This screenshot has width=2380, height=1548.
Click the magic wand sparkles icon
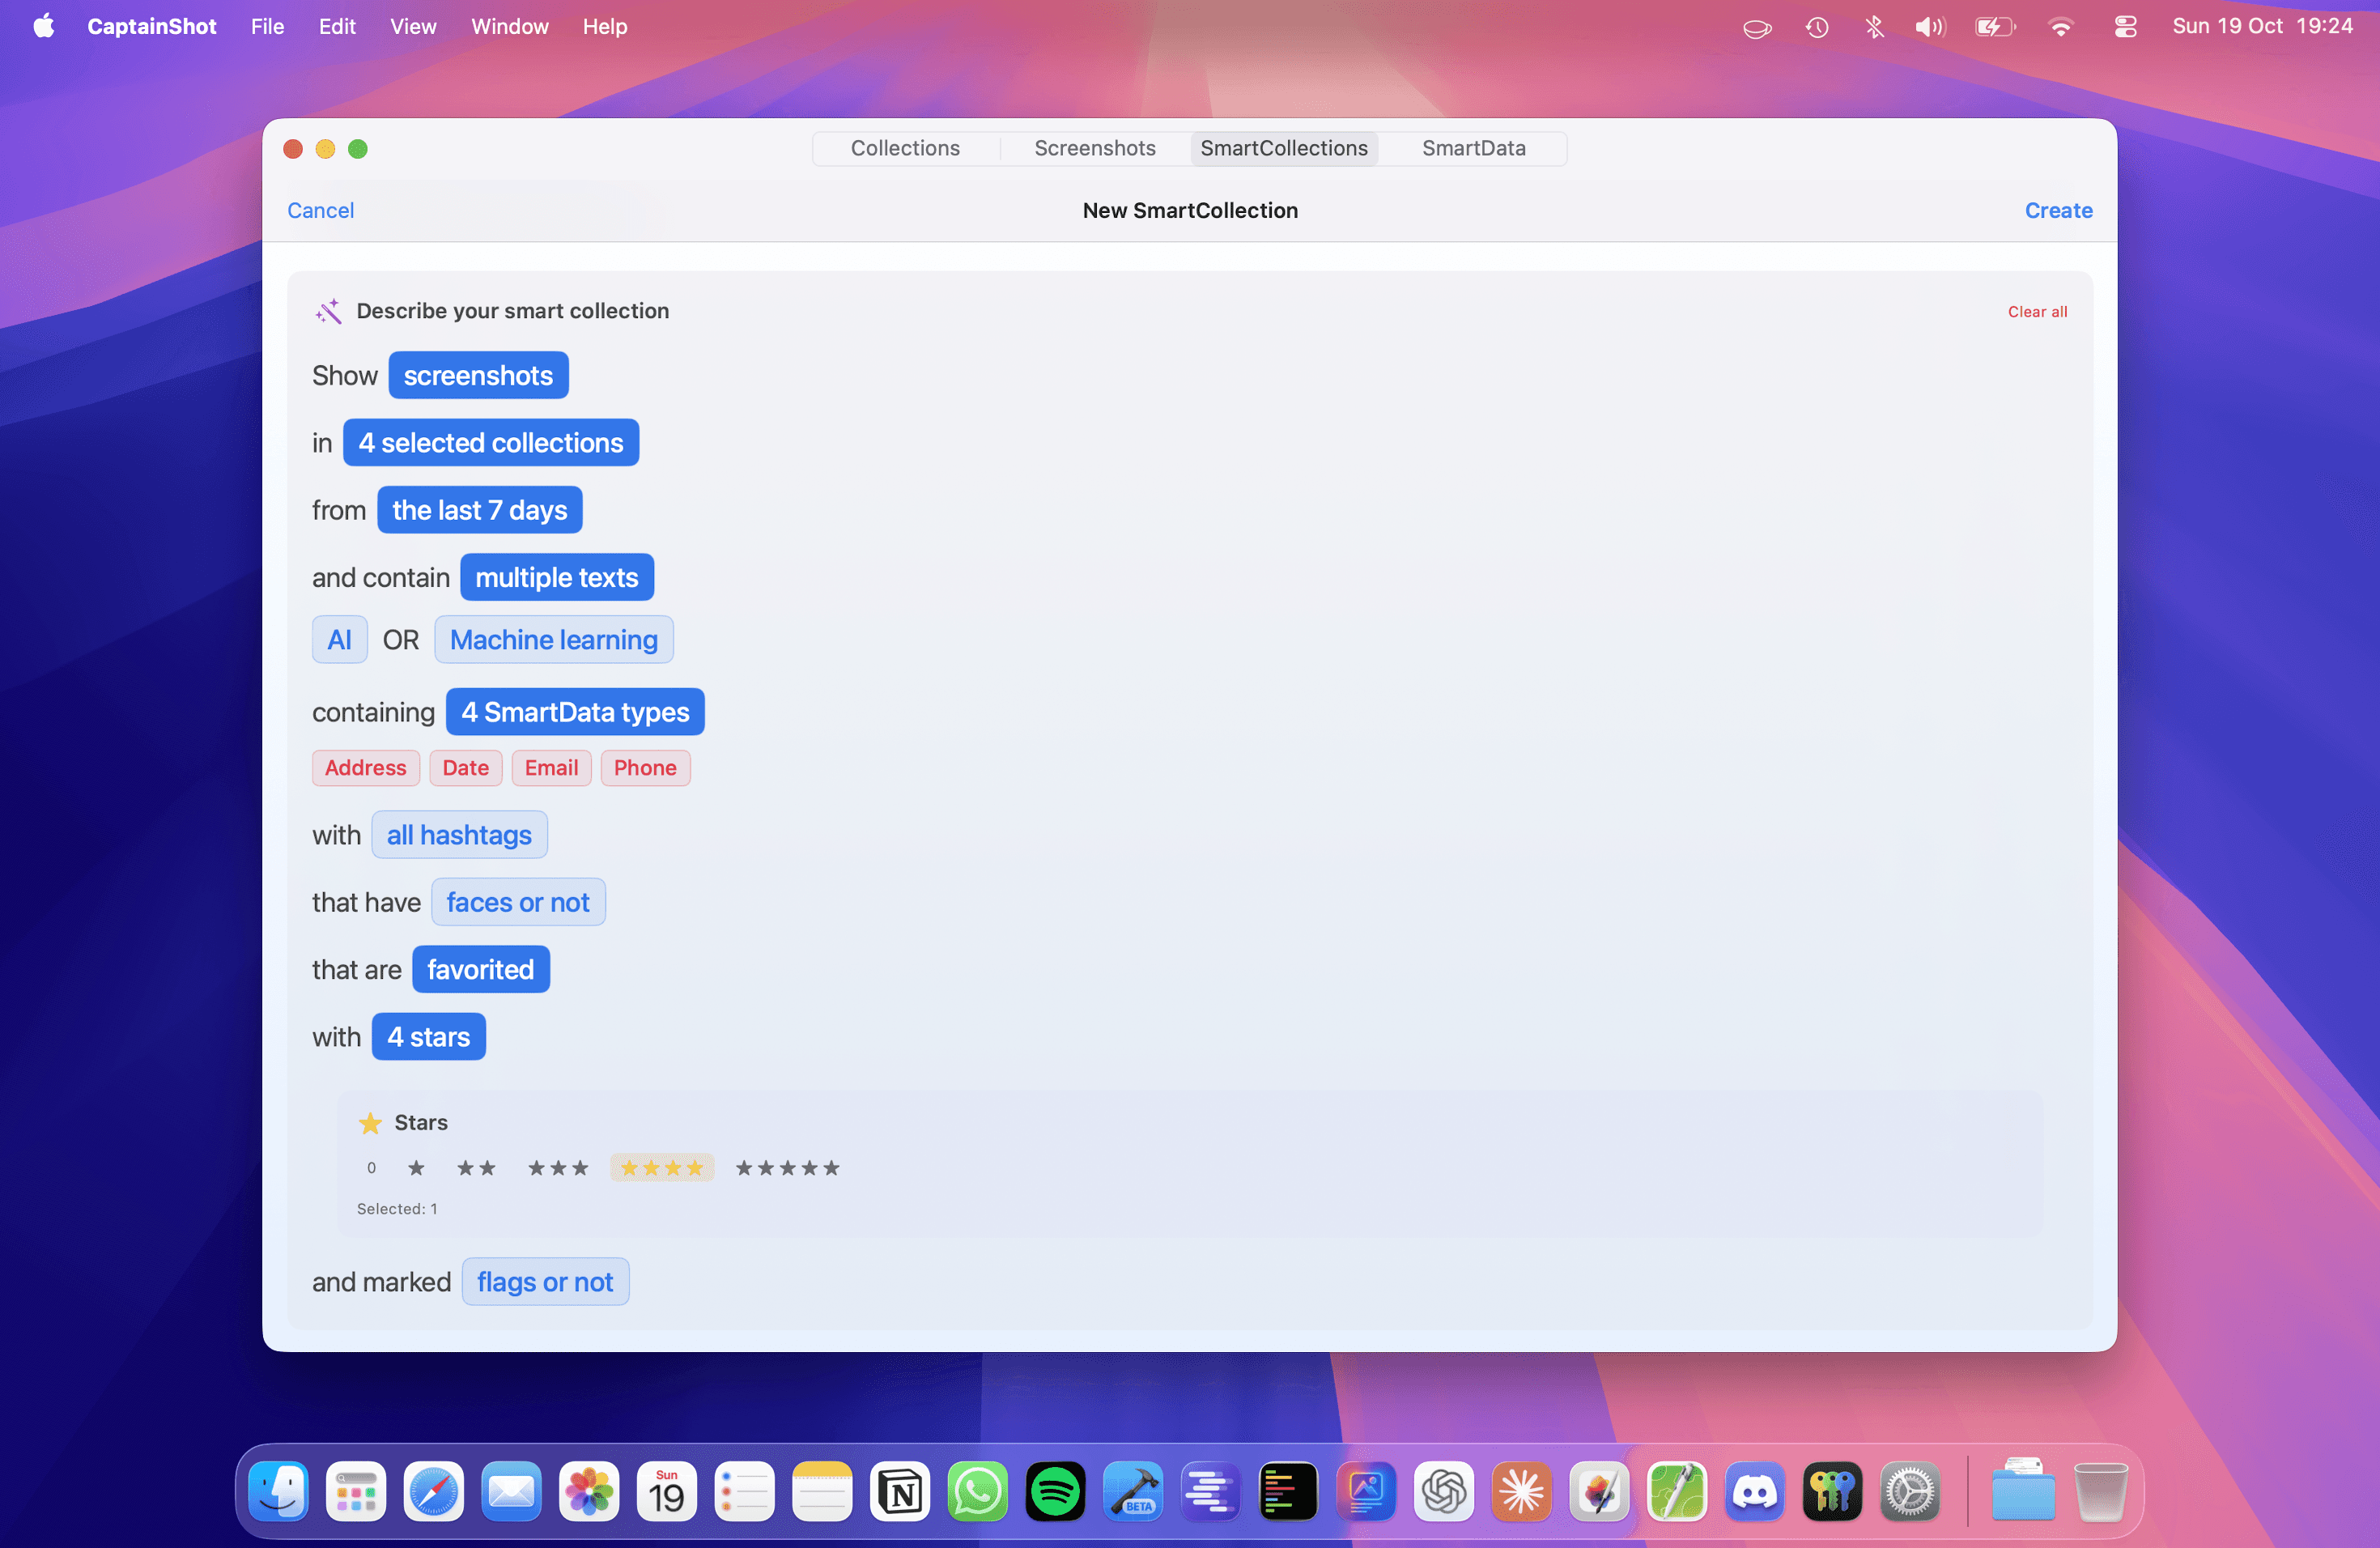328,311
